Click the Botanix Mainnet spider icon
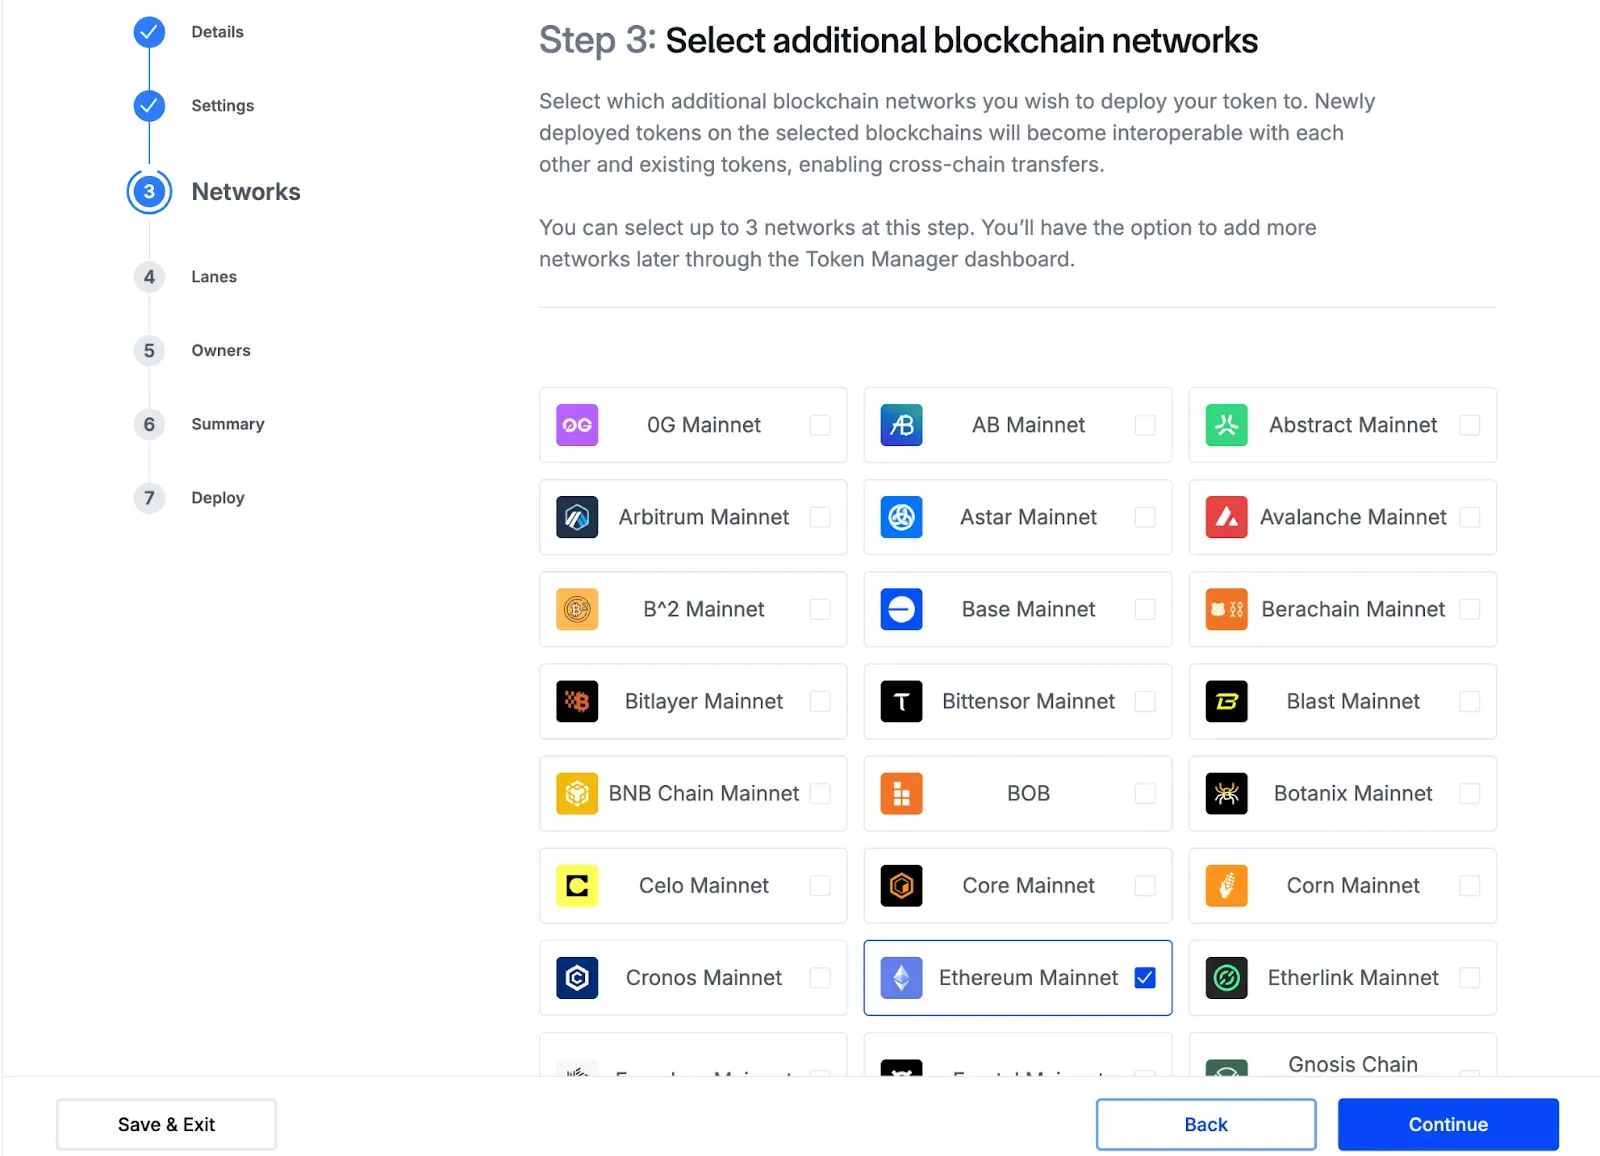This screenshot has width=1600, height=1156. [1226, 793]
